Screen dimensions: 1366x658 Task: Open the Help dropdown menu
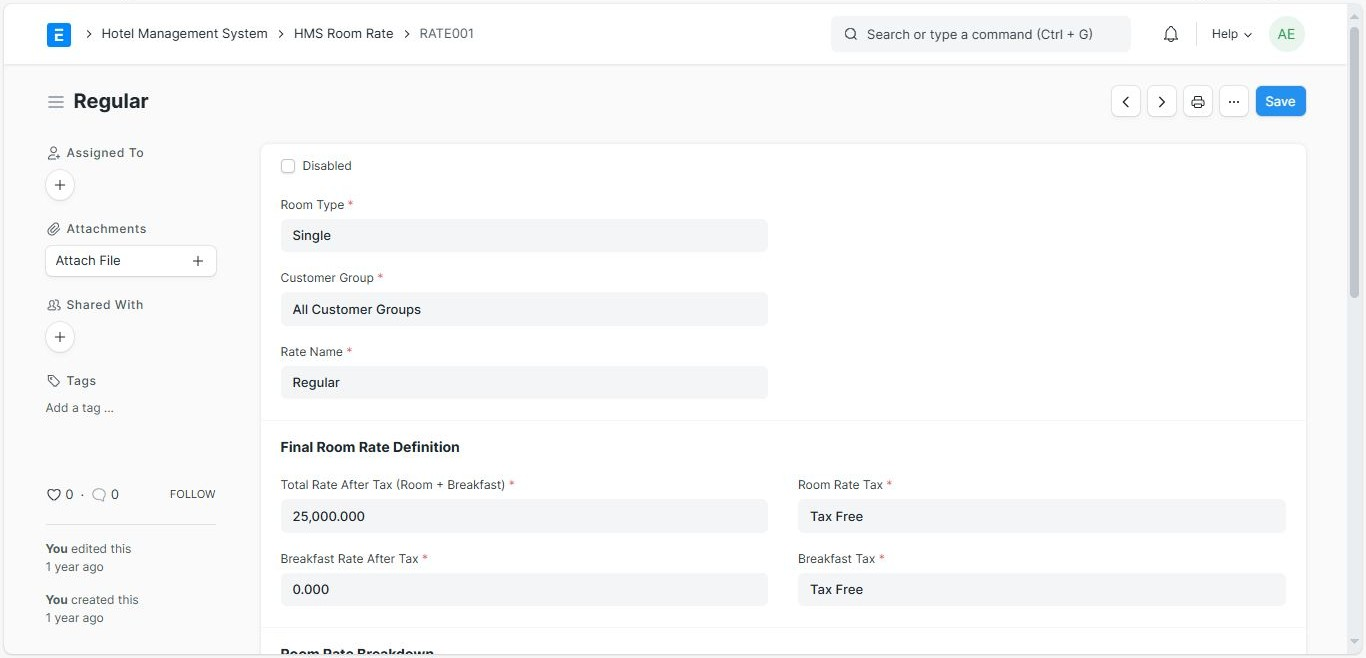[x=1231, y=34]
